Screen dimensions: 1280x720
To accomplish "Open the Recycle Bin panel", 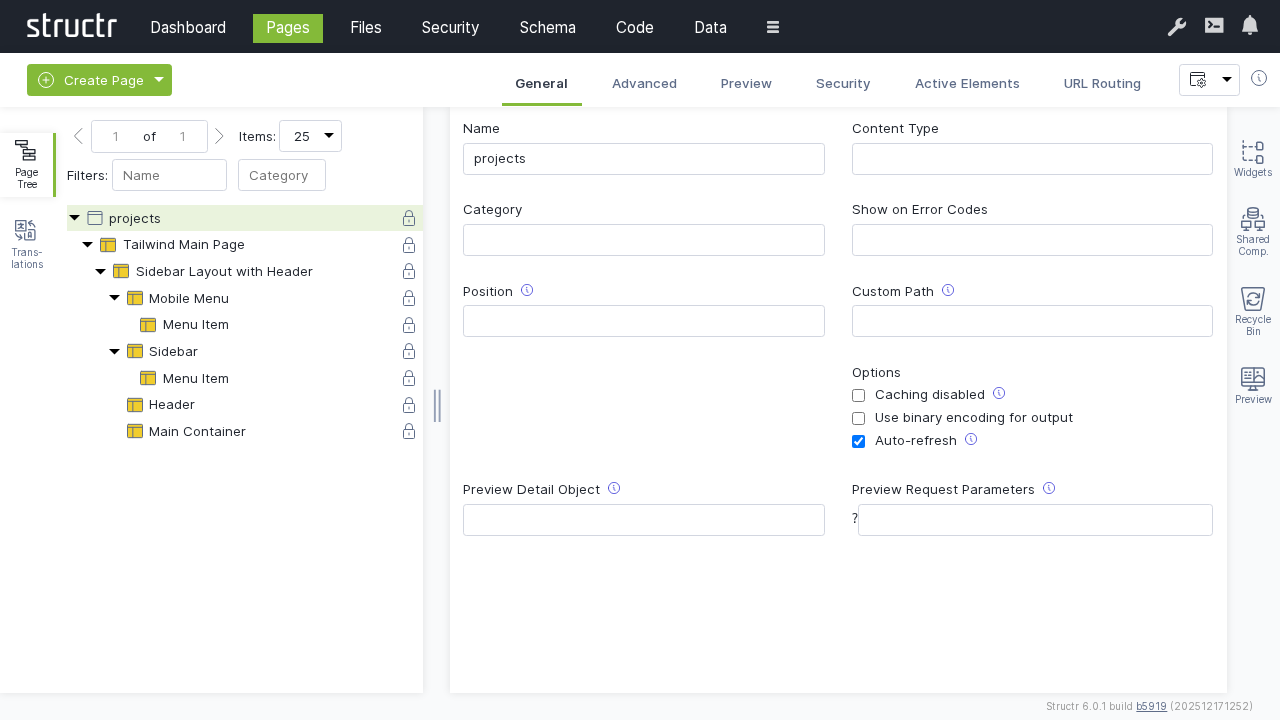I will pyautogui.click(x=1252, y=310).
